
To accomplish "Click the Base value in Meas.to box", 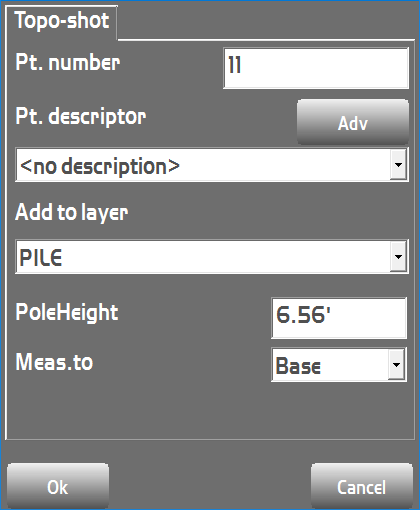I will (298, 366).
